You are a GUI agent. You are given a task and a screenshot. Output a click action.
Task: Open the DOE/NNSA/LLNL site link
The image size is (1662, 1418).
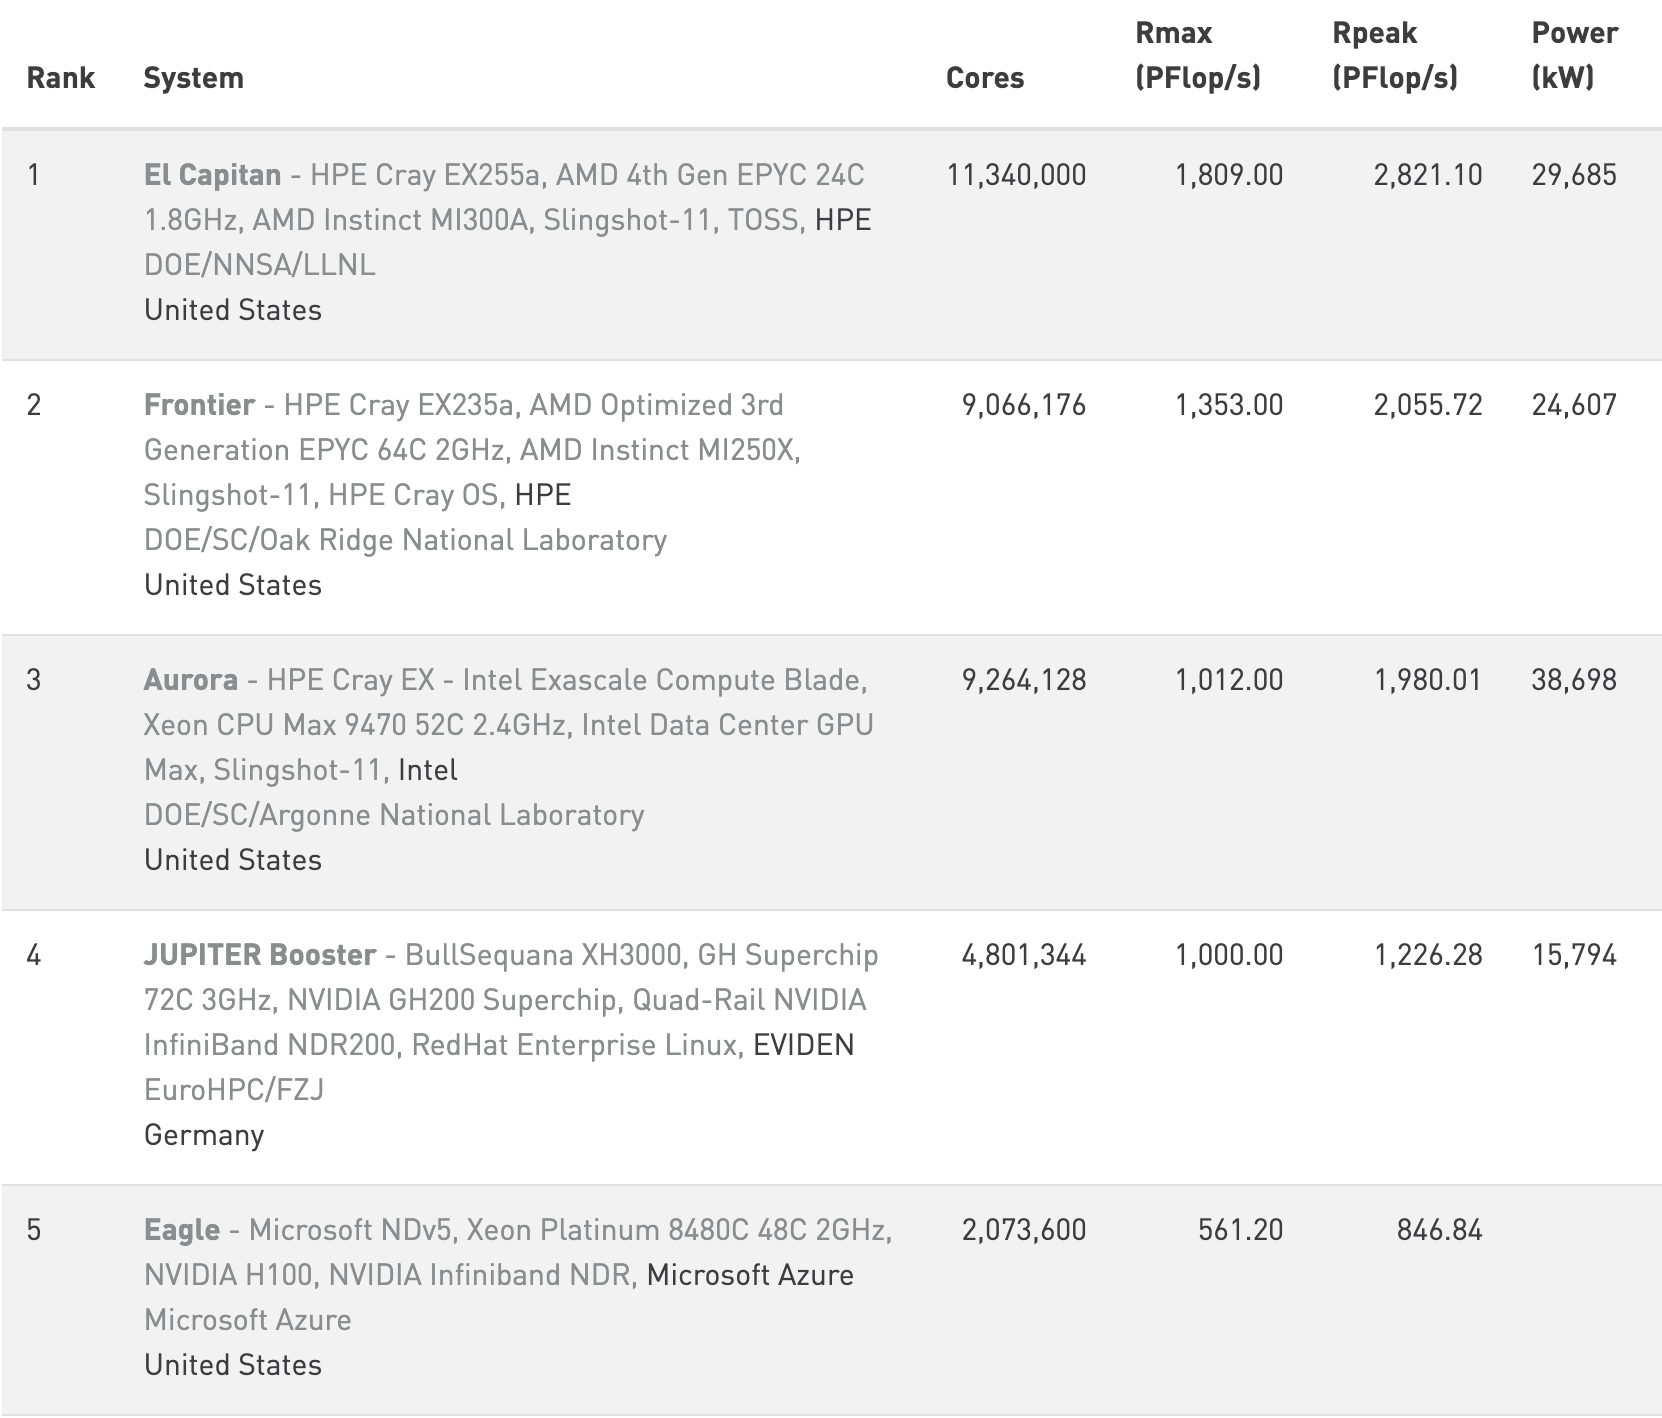(x=260, y=265)
